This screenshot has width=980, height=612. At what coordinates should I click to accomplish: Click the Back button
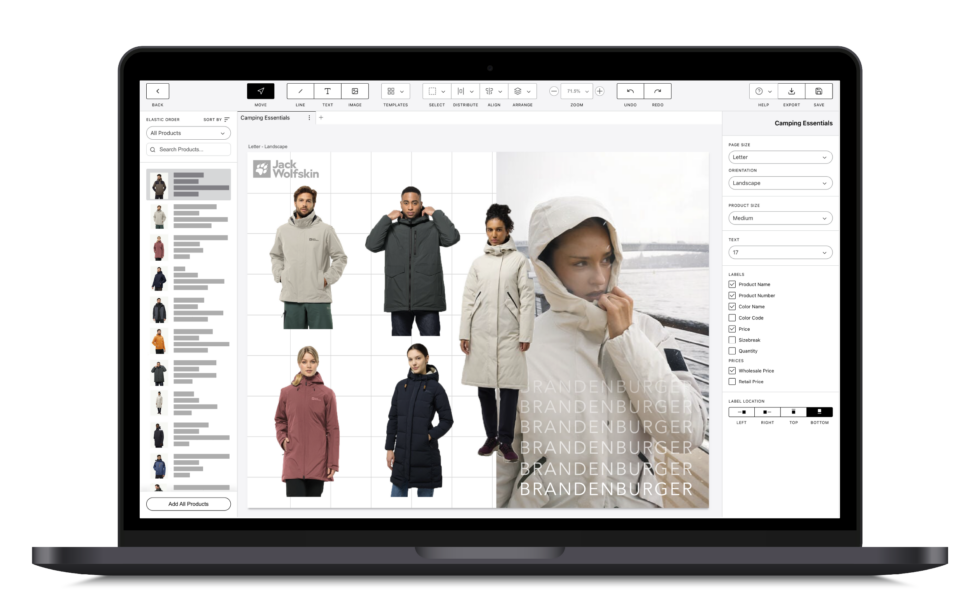(x=157, y=90)
